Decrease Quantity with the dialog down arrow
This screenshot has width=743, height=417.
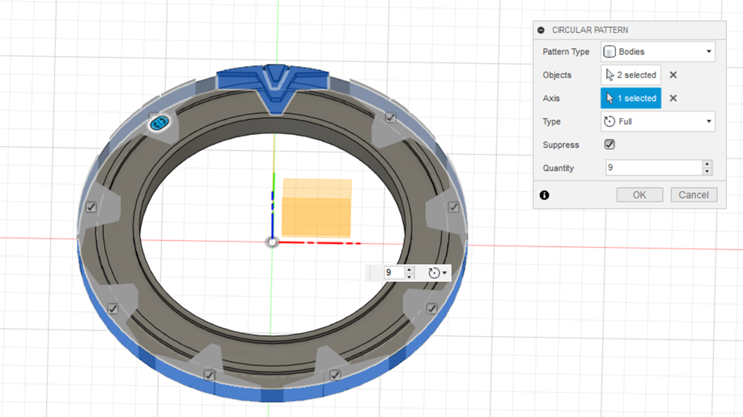click(707, 171)
